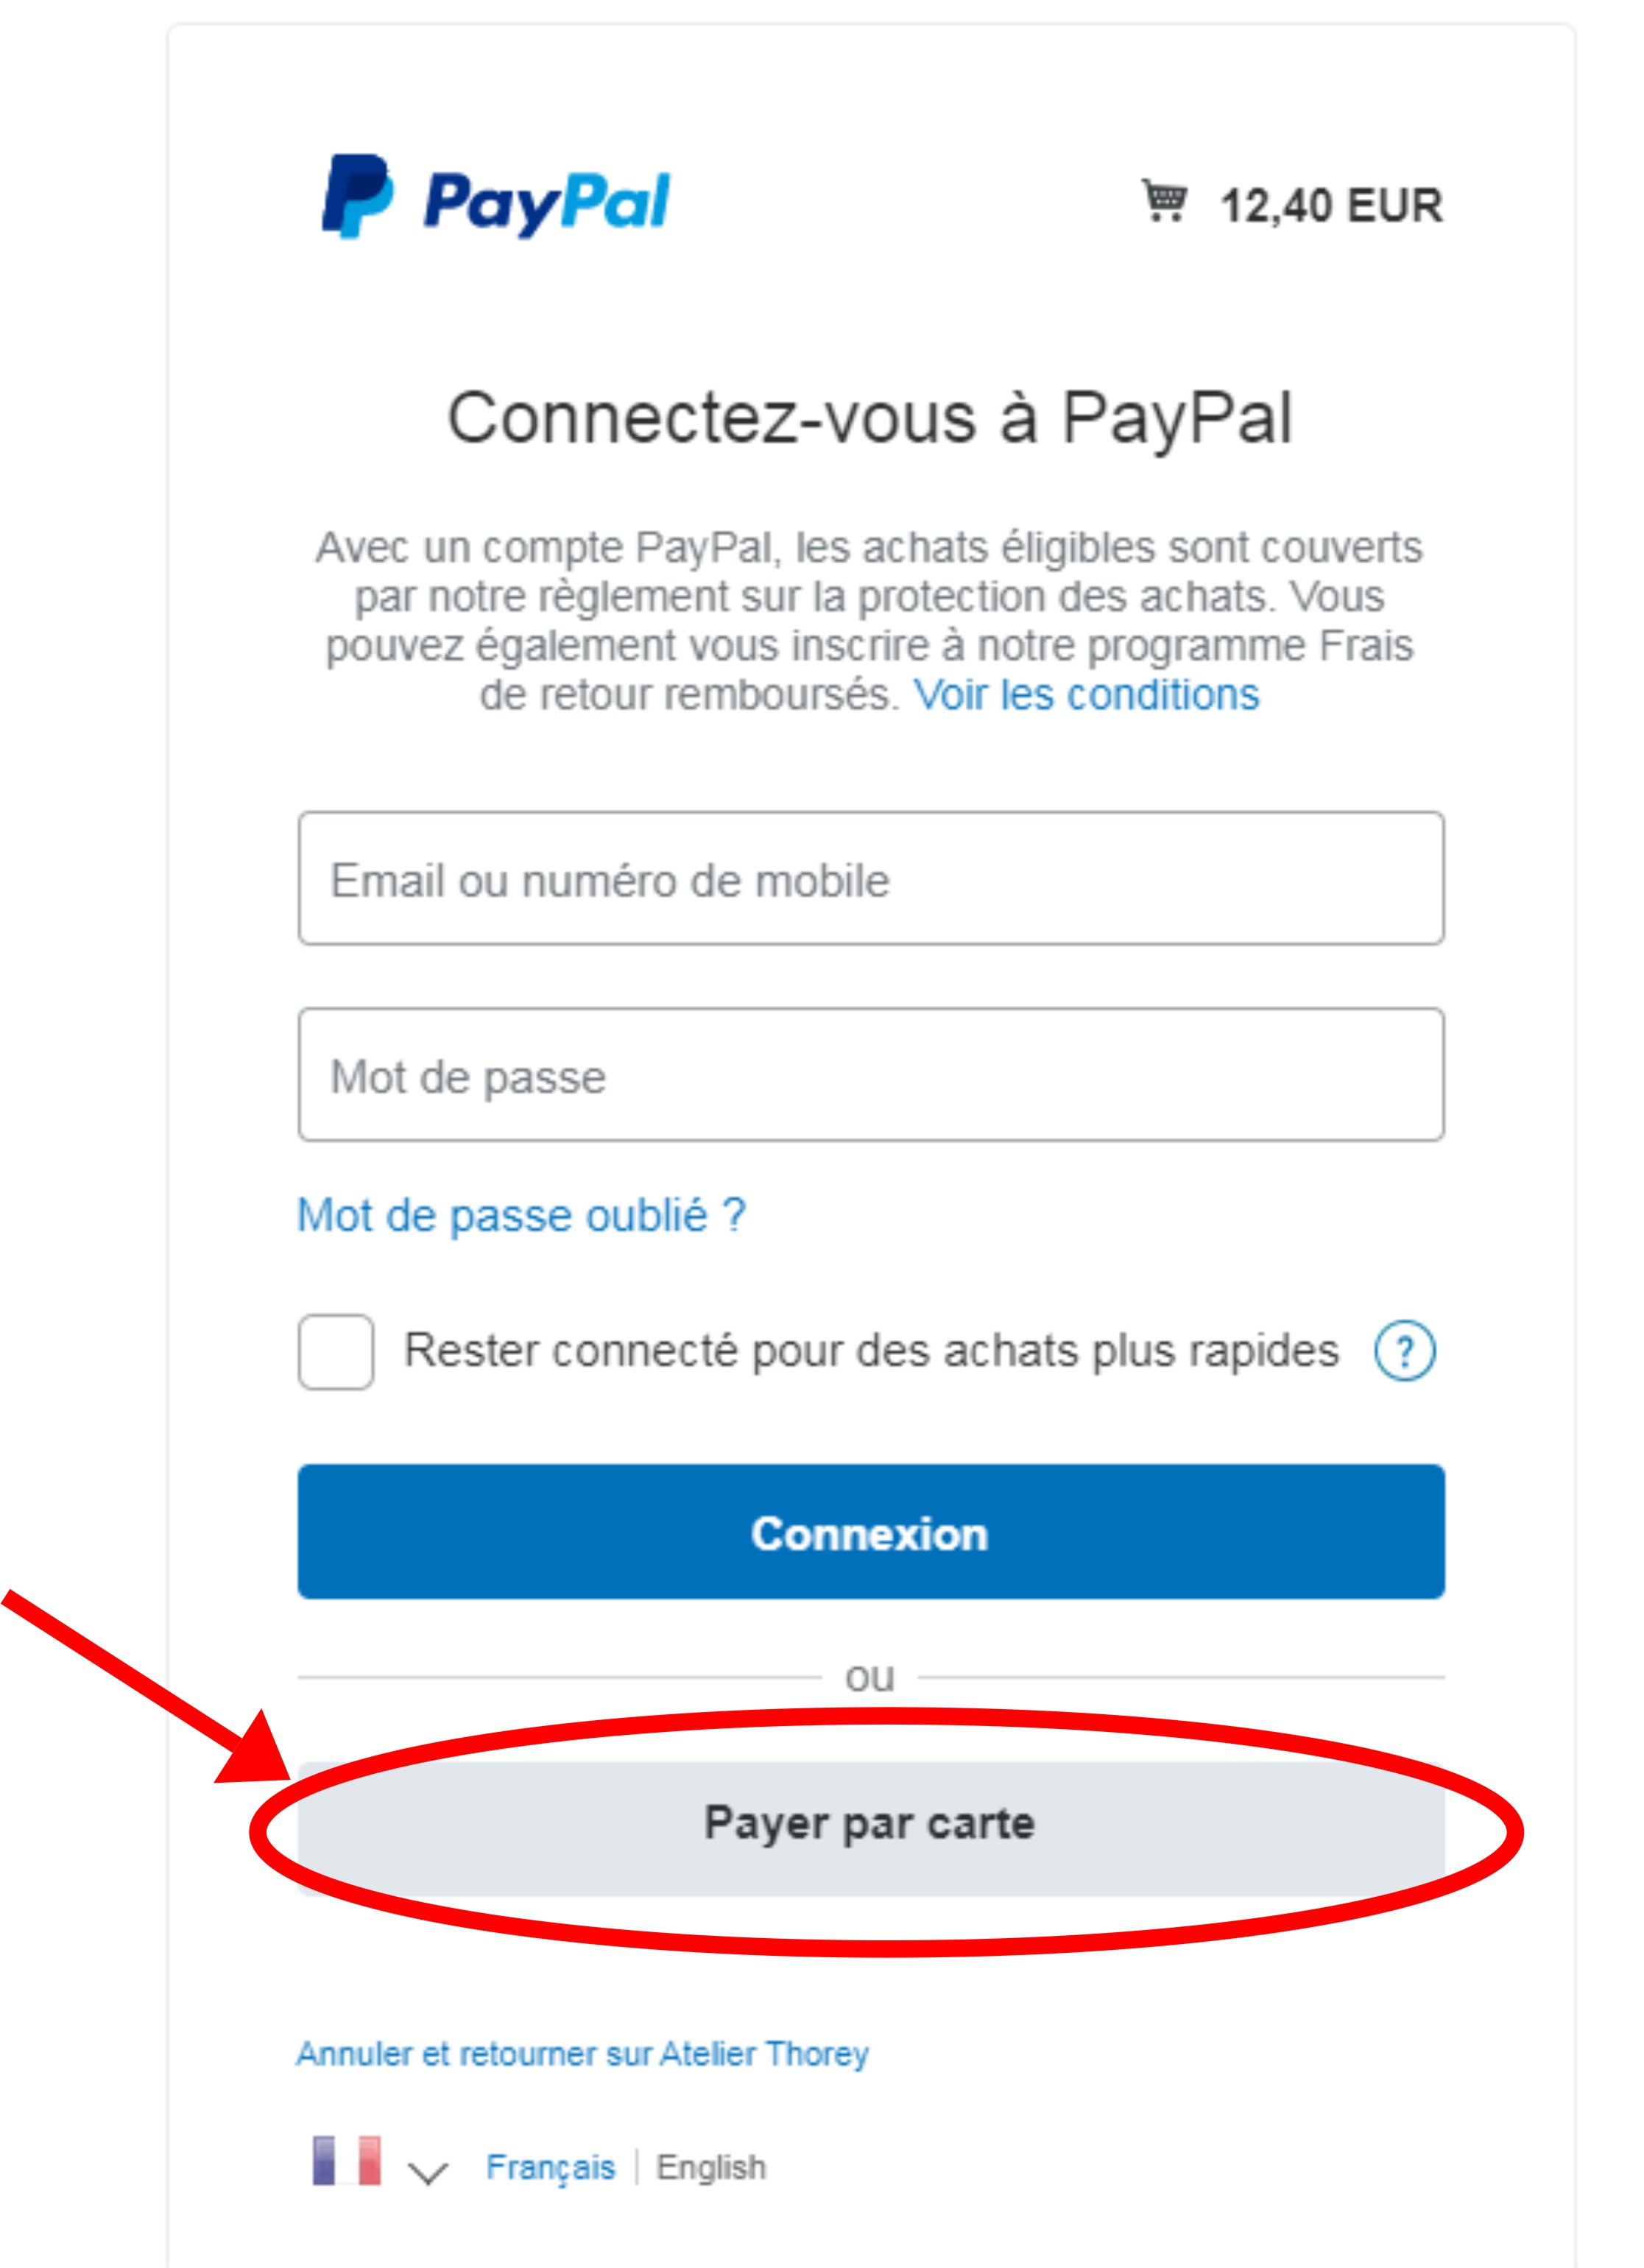Click 'Annuler et retourner sur Atelier Thorey'
The image size is (1644, 2268).
click(x=582, y=2053)
